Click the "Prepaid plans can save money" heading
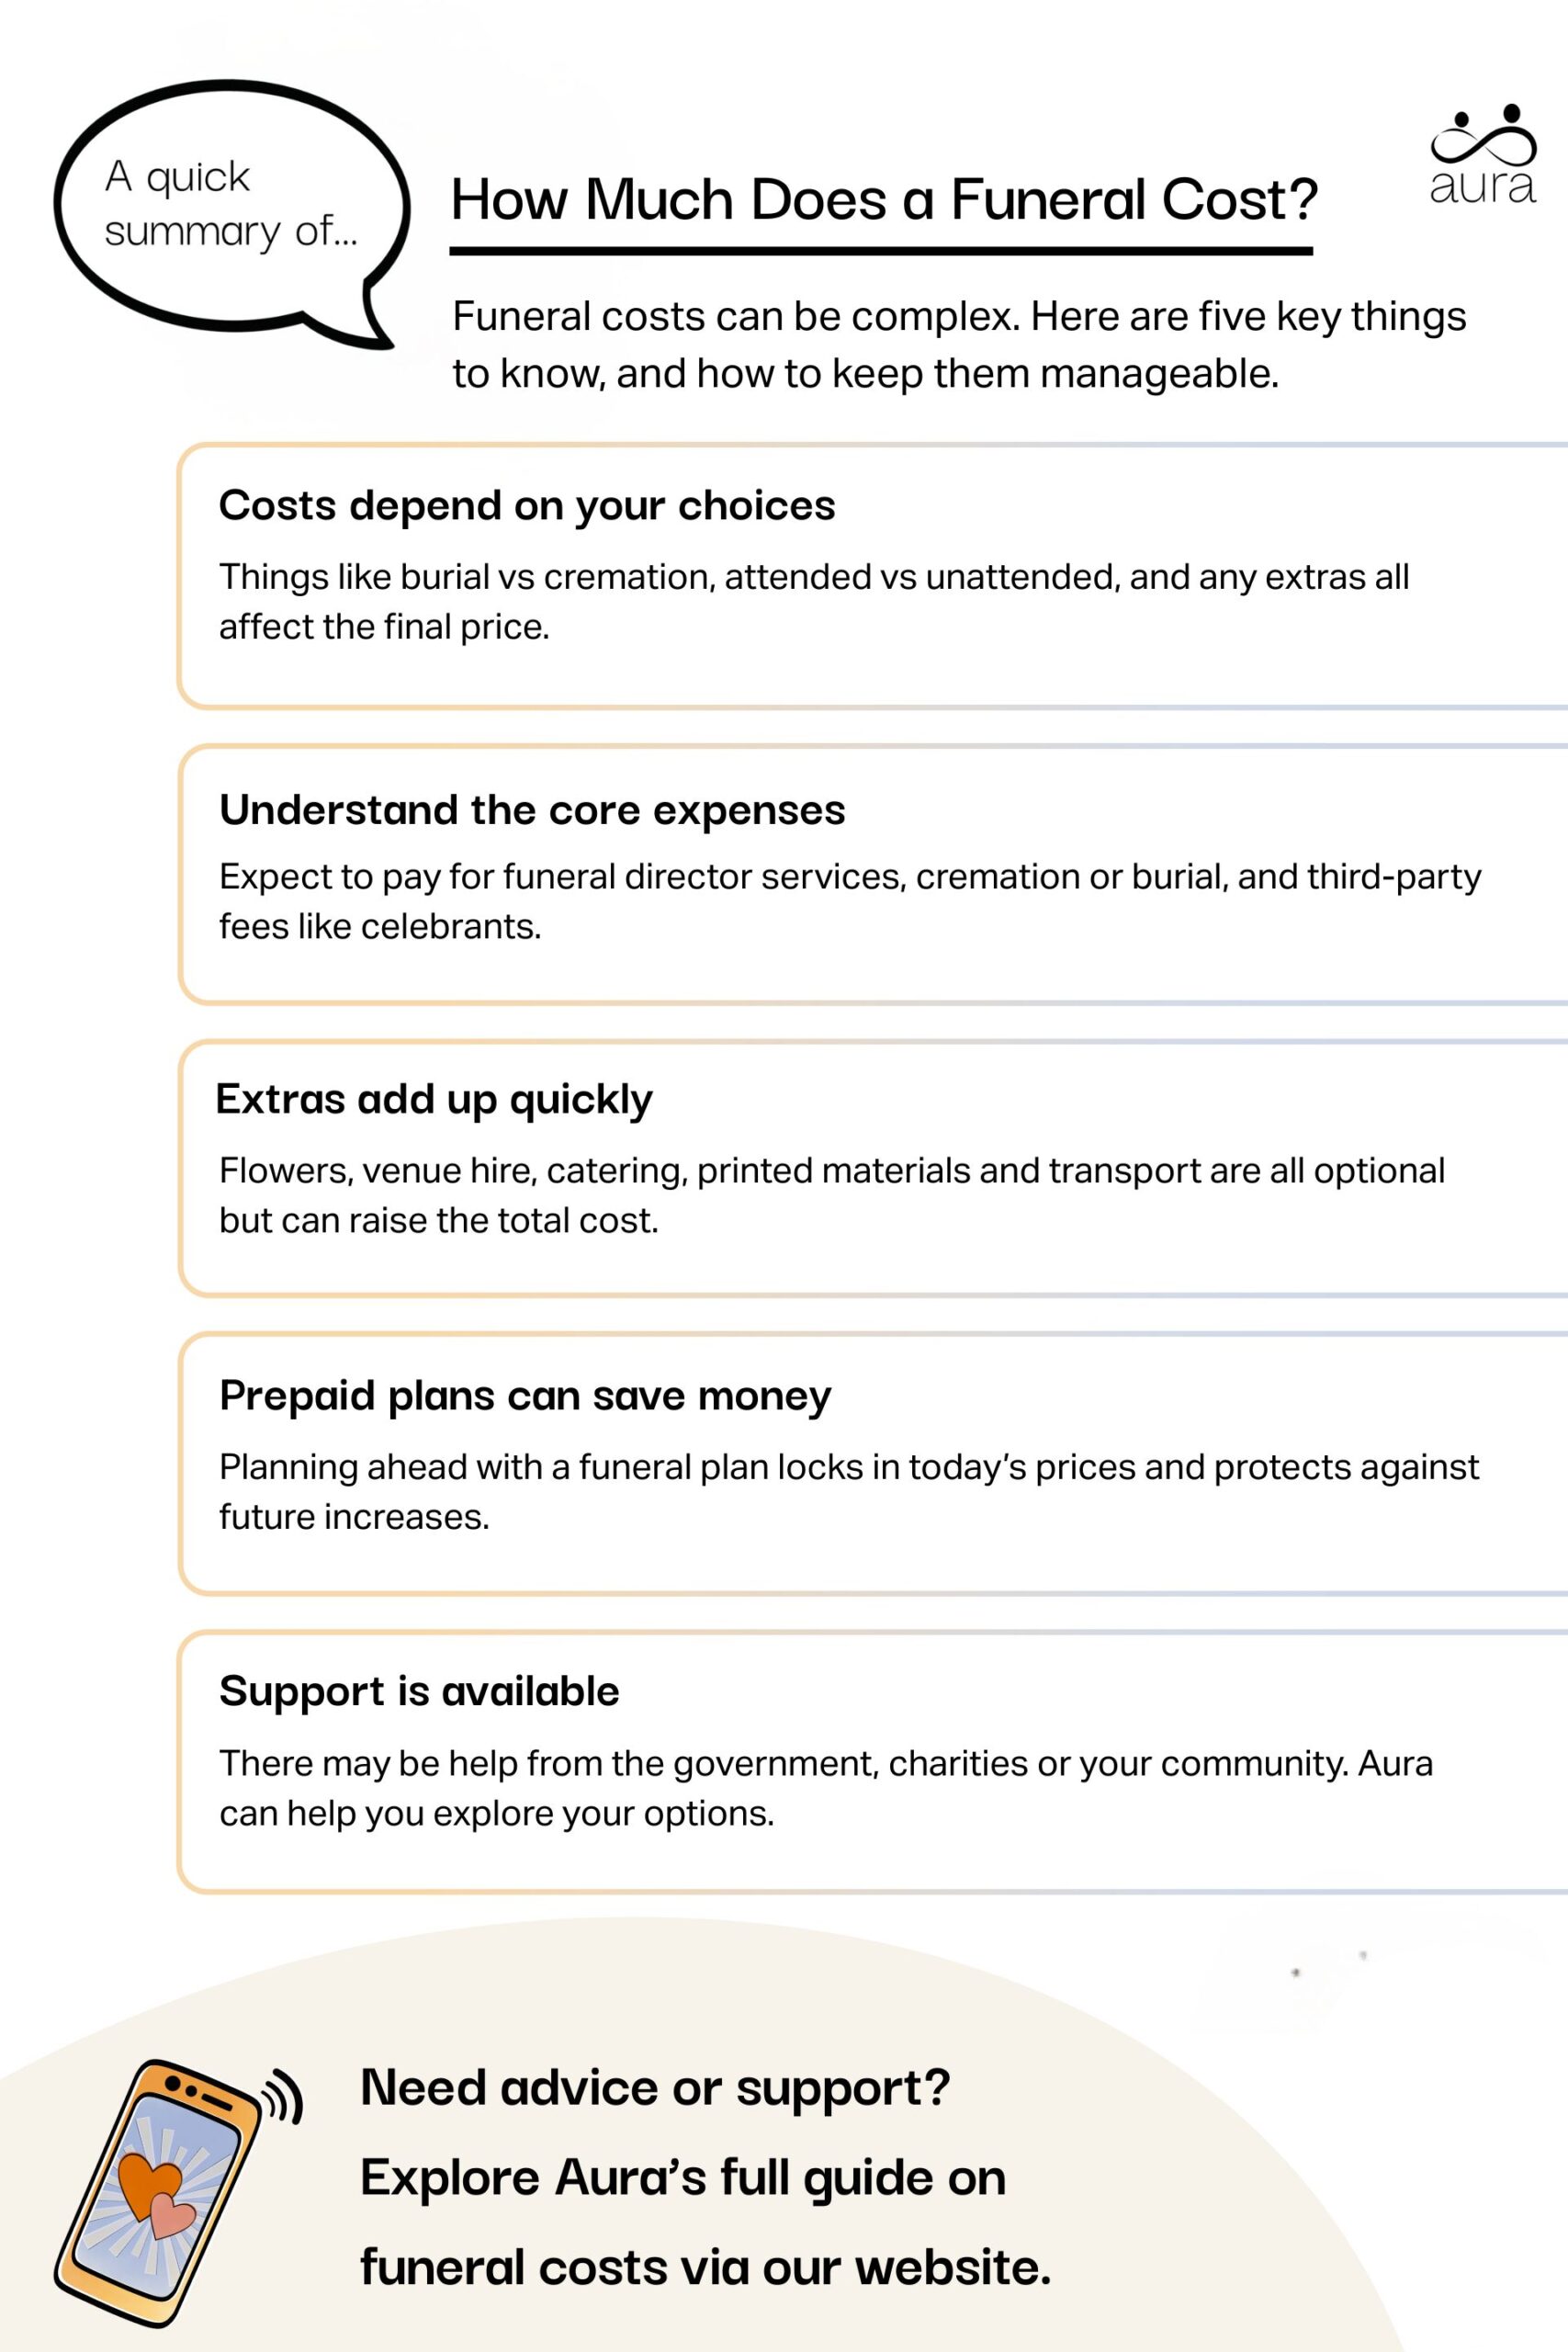The width and height of the screenshot is (1568, 2352). (525, 1395)
